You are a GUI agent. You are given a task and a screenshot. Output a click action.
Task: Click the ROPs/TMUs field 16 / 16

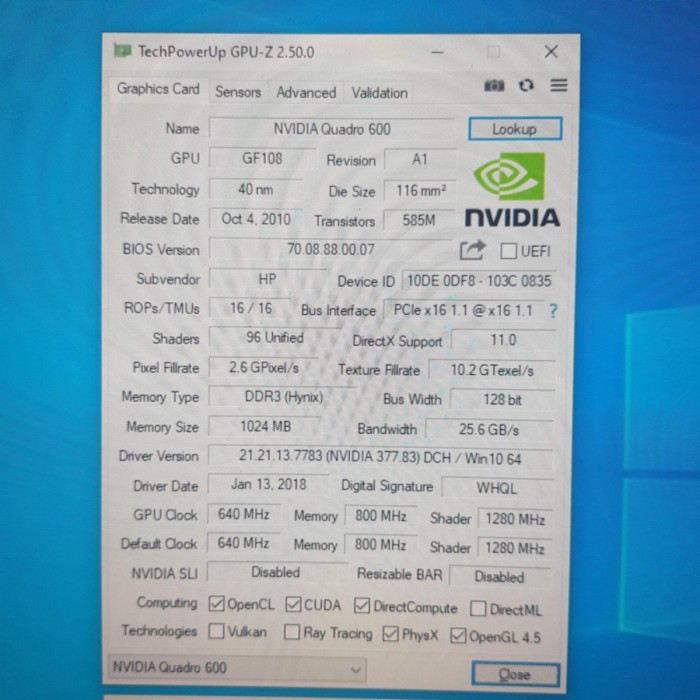[x=250, y=308]
